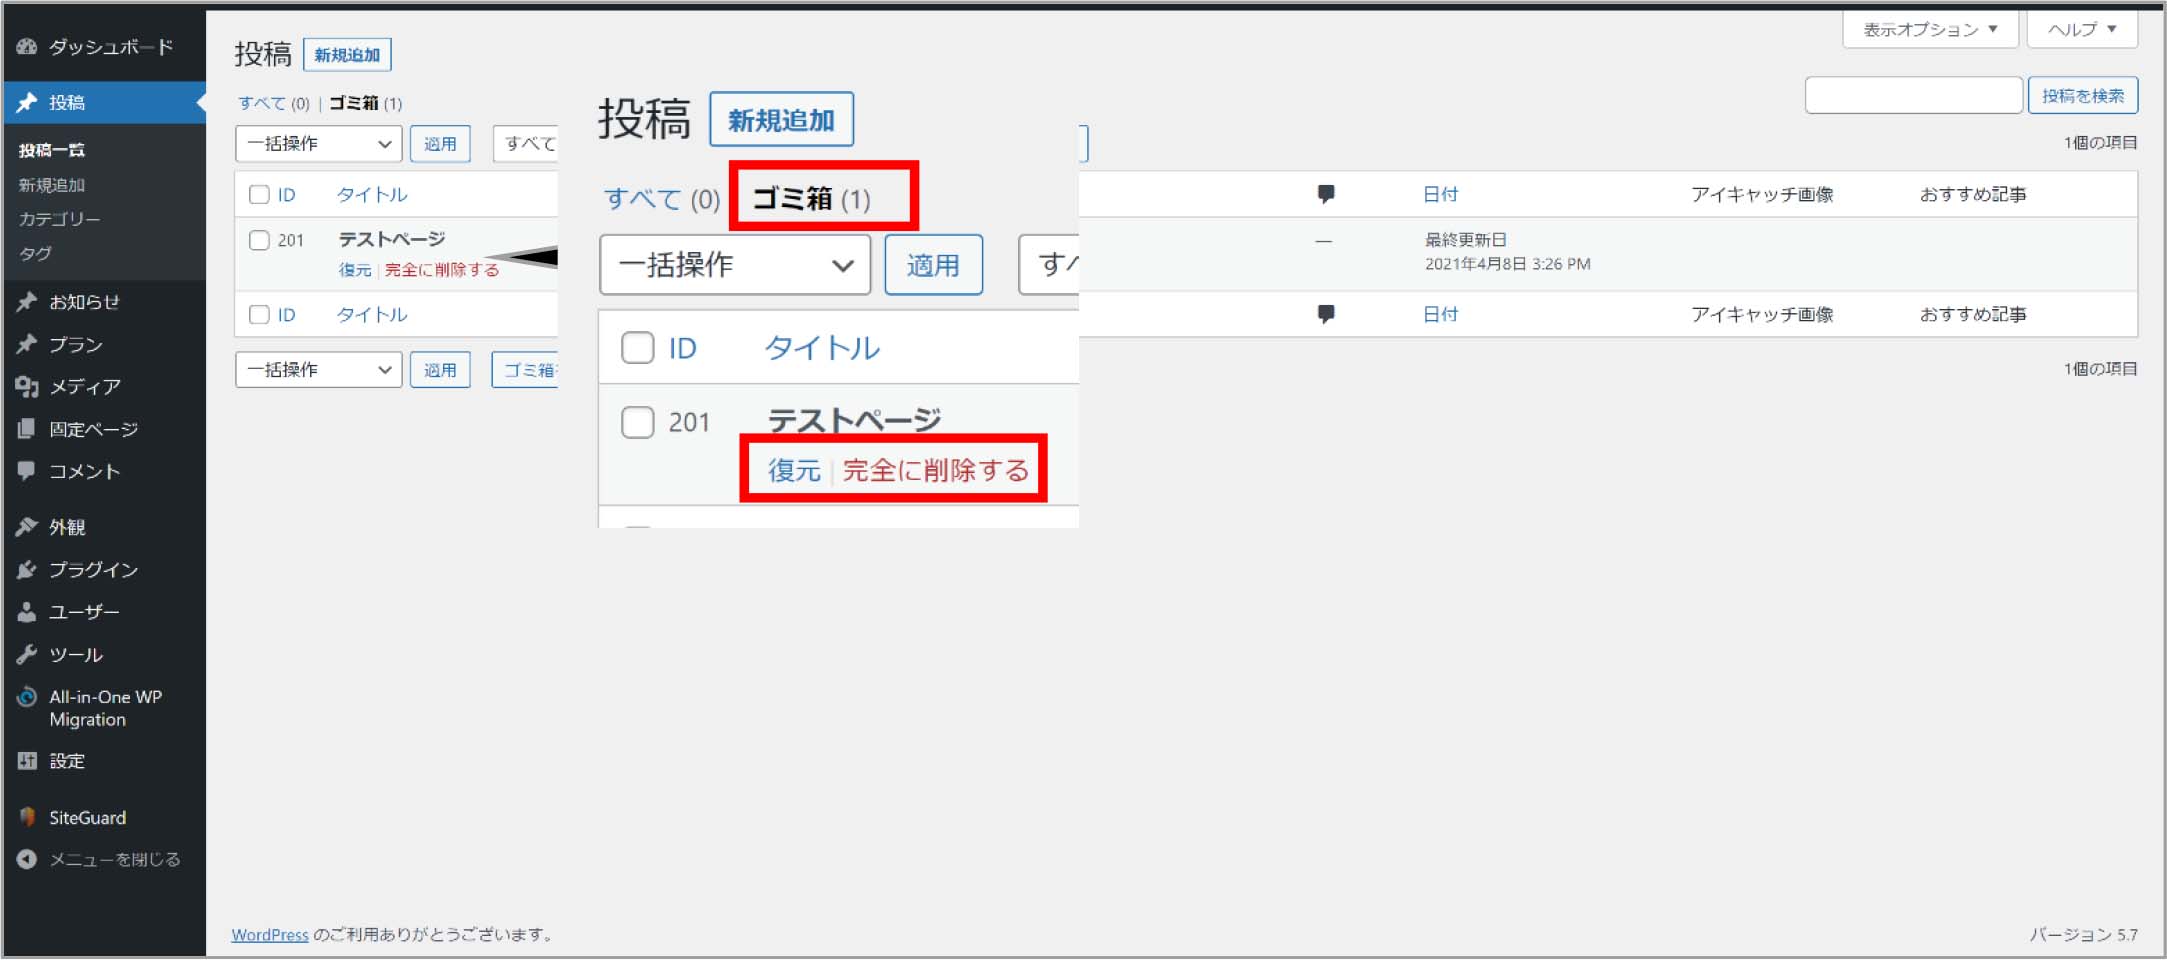
Task: Expand the 表示オプション screen options panel
Action: [x=1929, y=29]
